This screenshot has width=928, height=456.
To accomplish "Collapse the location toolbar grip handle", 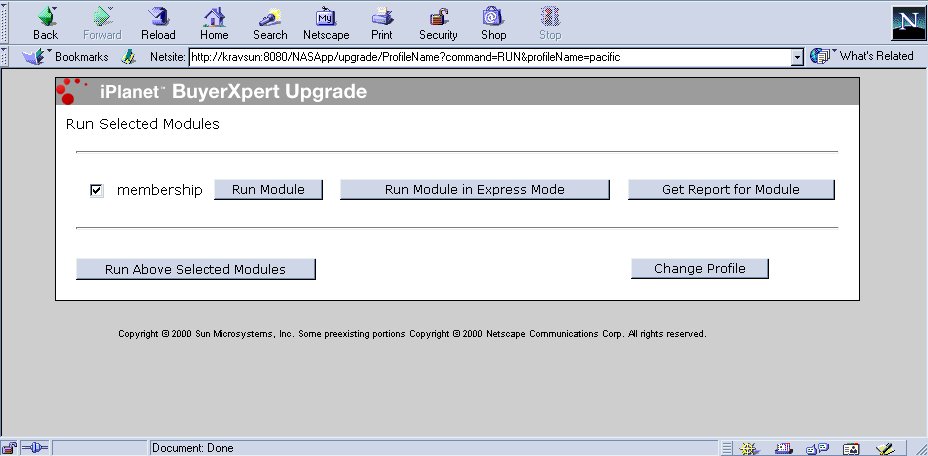I will click(5, 57).
